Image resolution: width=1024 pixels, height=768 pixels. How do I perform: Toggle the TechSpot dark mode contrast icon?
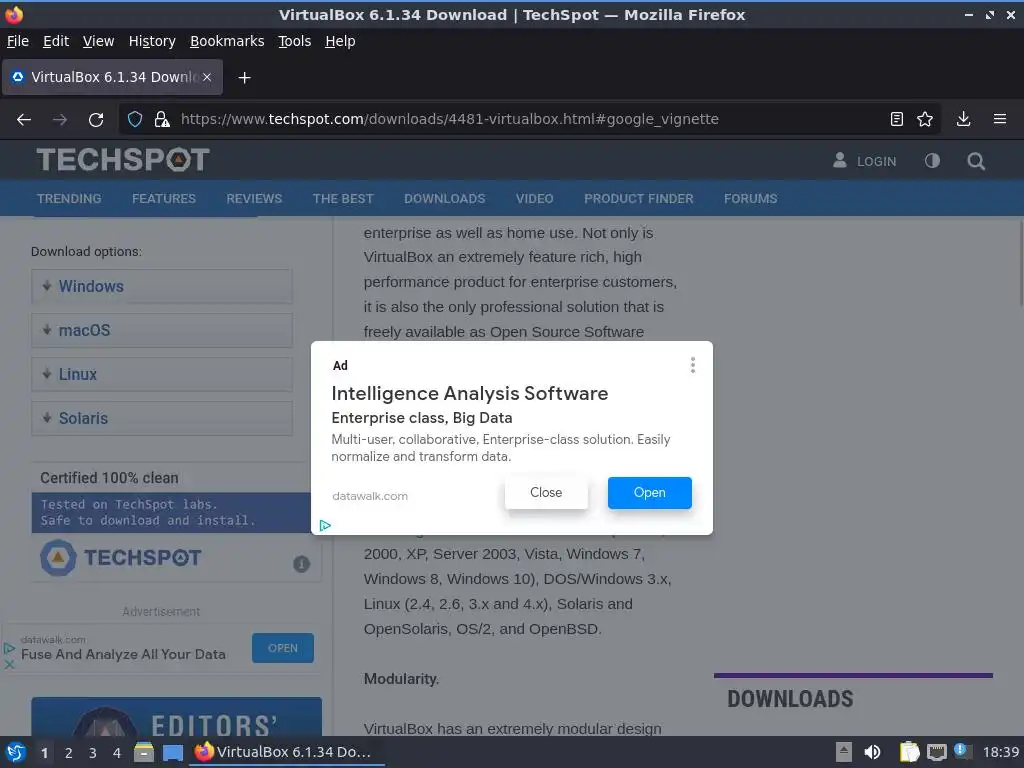(932, 161)
